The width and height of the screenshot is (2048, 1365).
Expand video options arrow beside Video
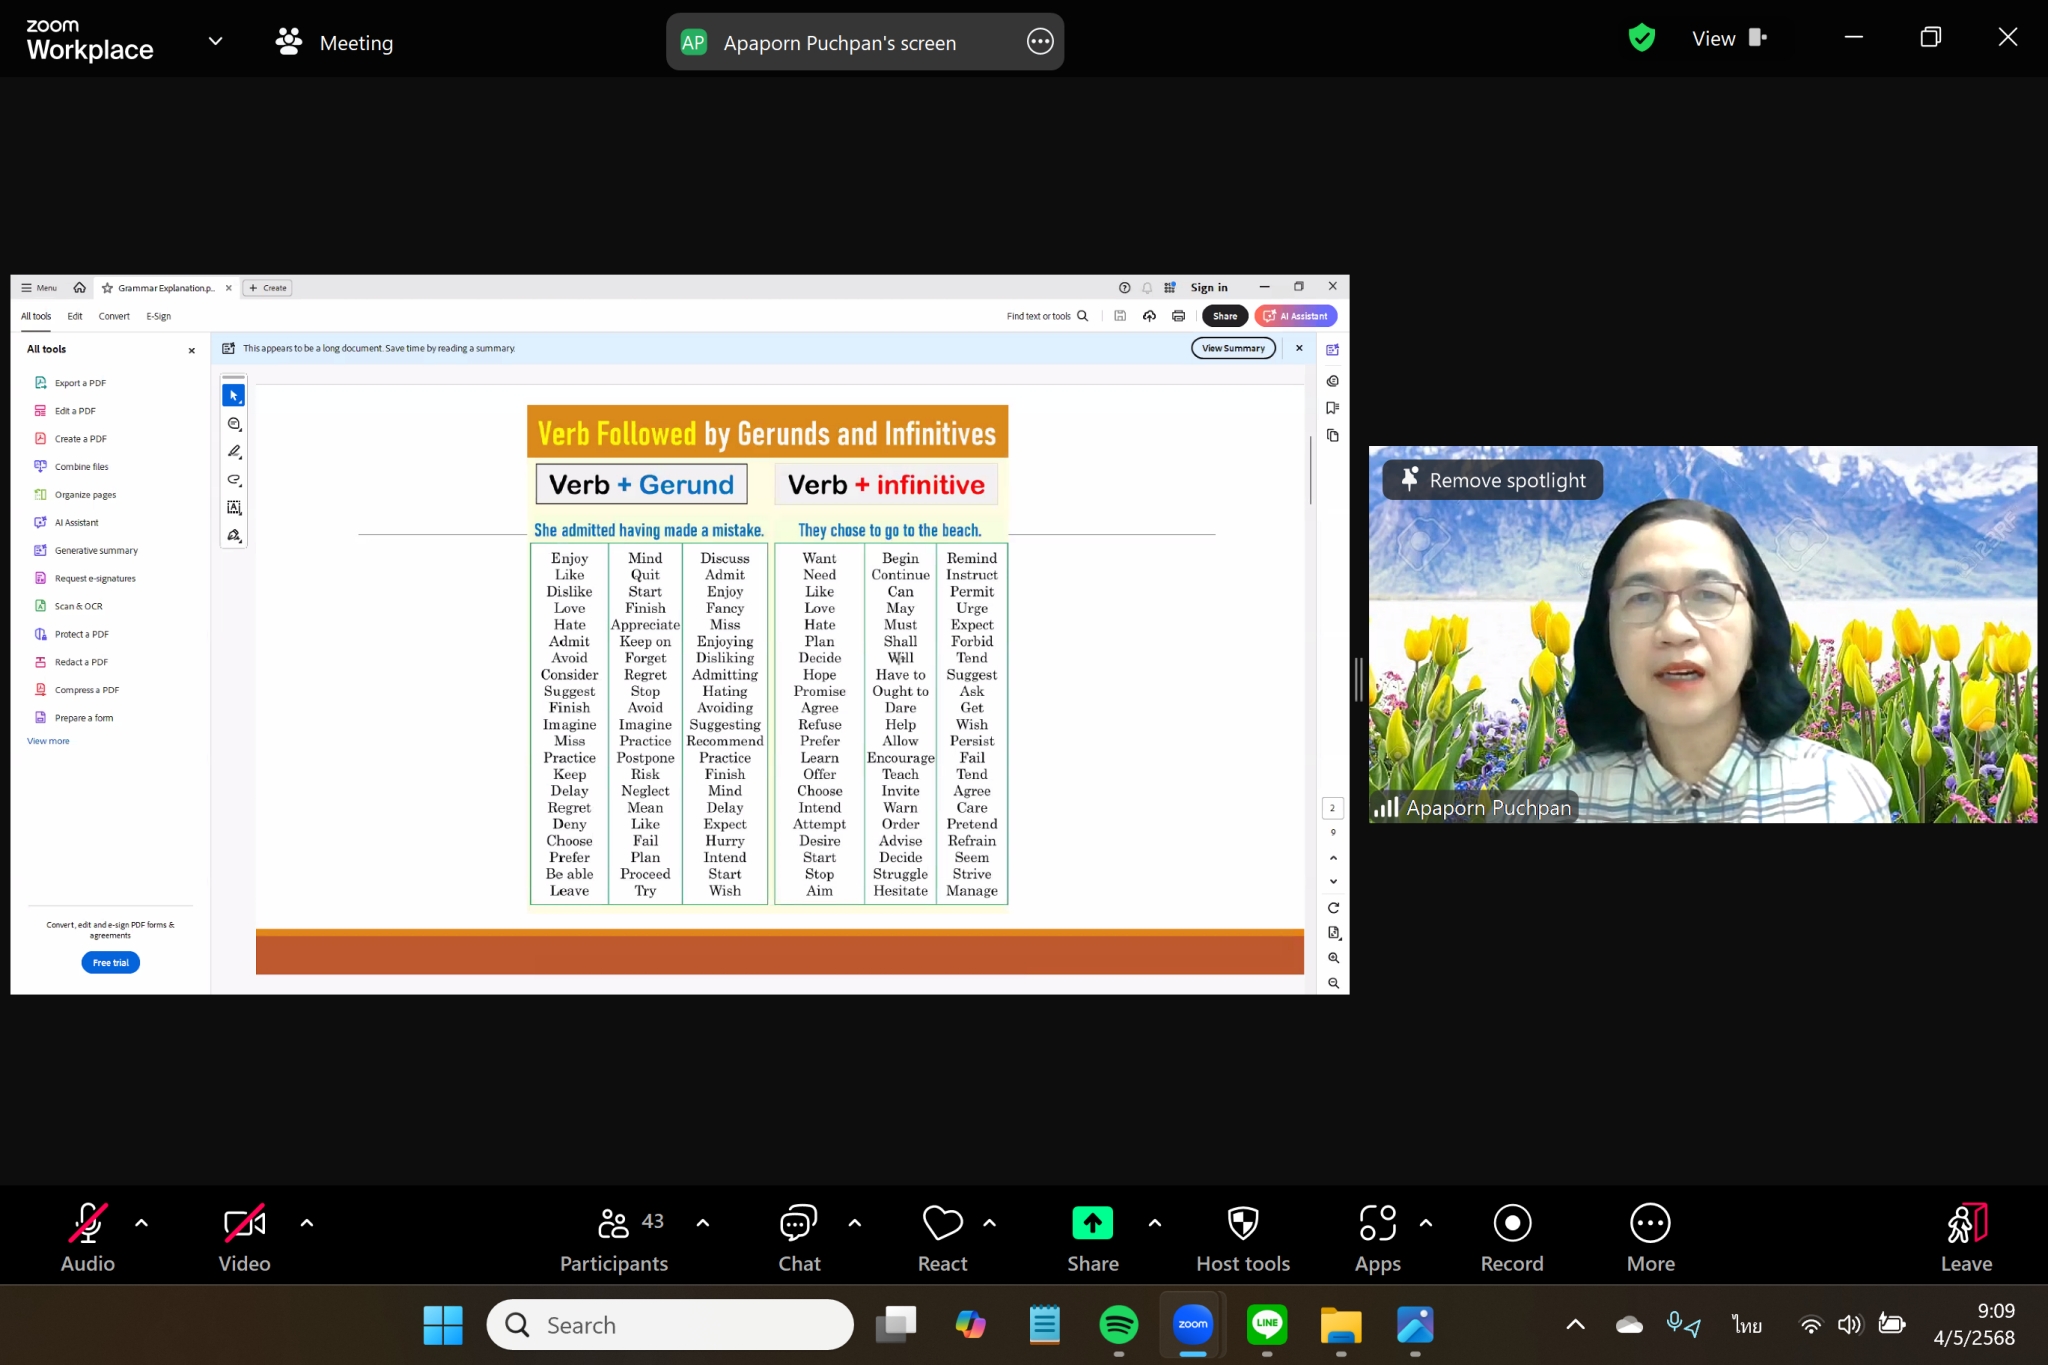(307, 1223)
